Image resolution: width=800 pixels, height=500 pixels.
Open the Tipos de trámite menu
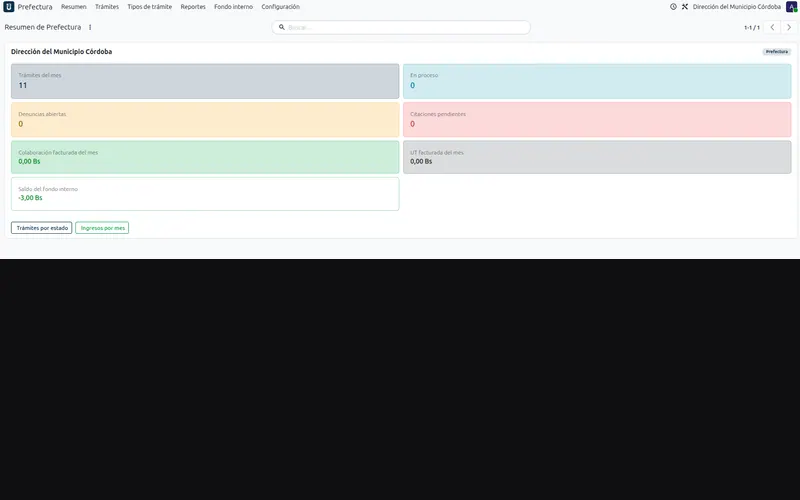(x=149, y=7)
